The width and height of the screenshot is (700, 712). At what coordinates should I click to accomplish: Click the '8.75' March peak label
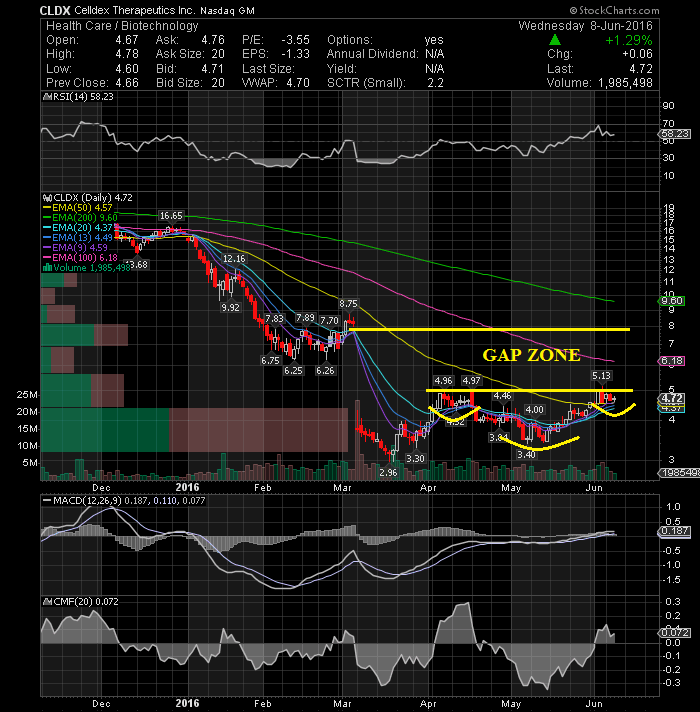[x=348, y=303]
